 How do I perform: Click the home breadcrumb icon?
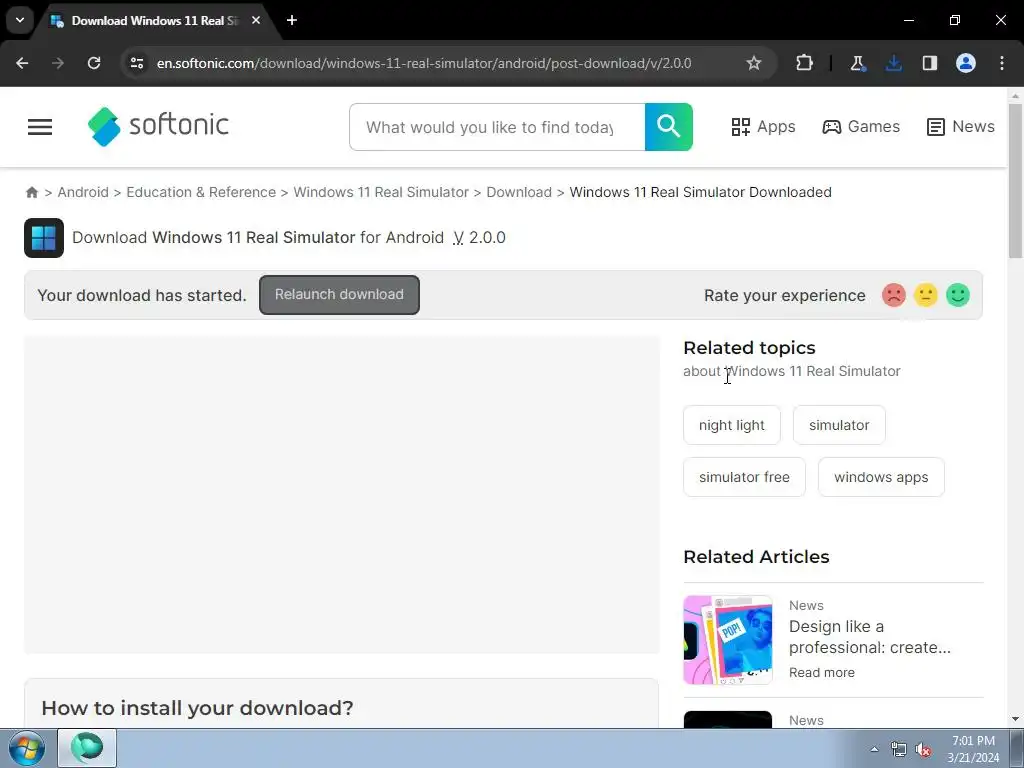31,192
